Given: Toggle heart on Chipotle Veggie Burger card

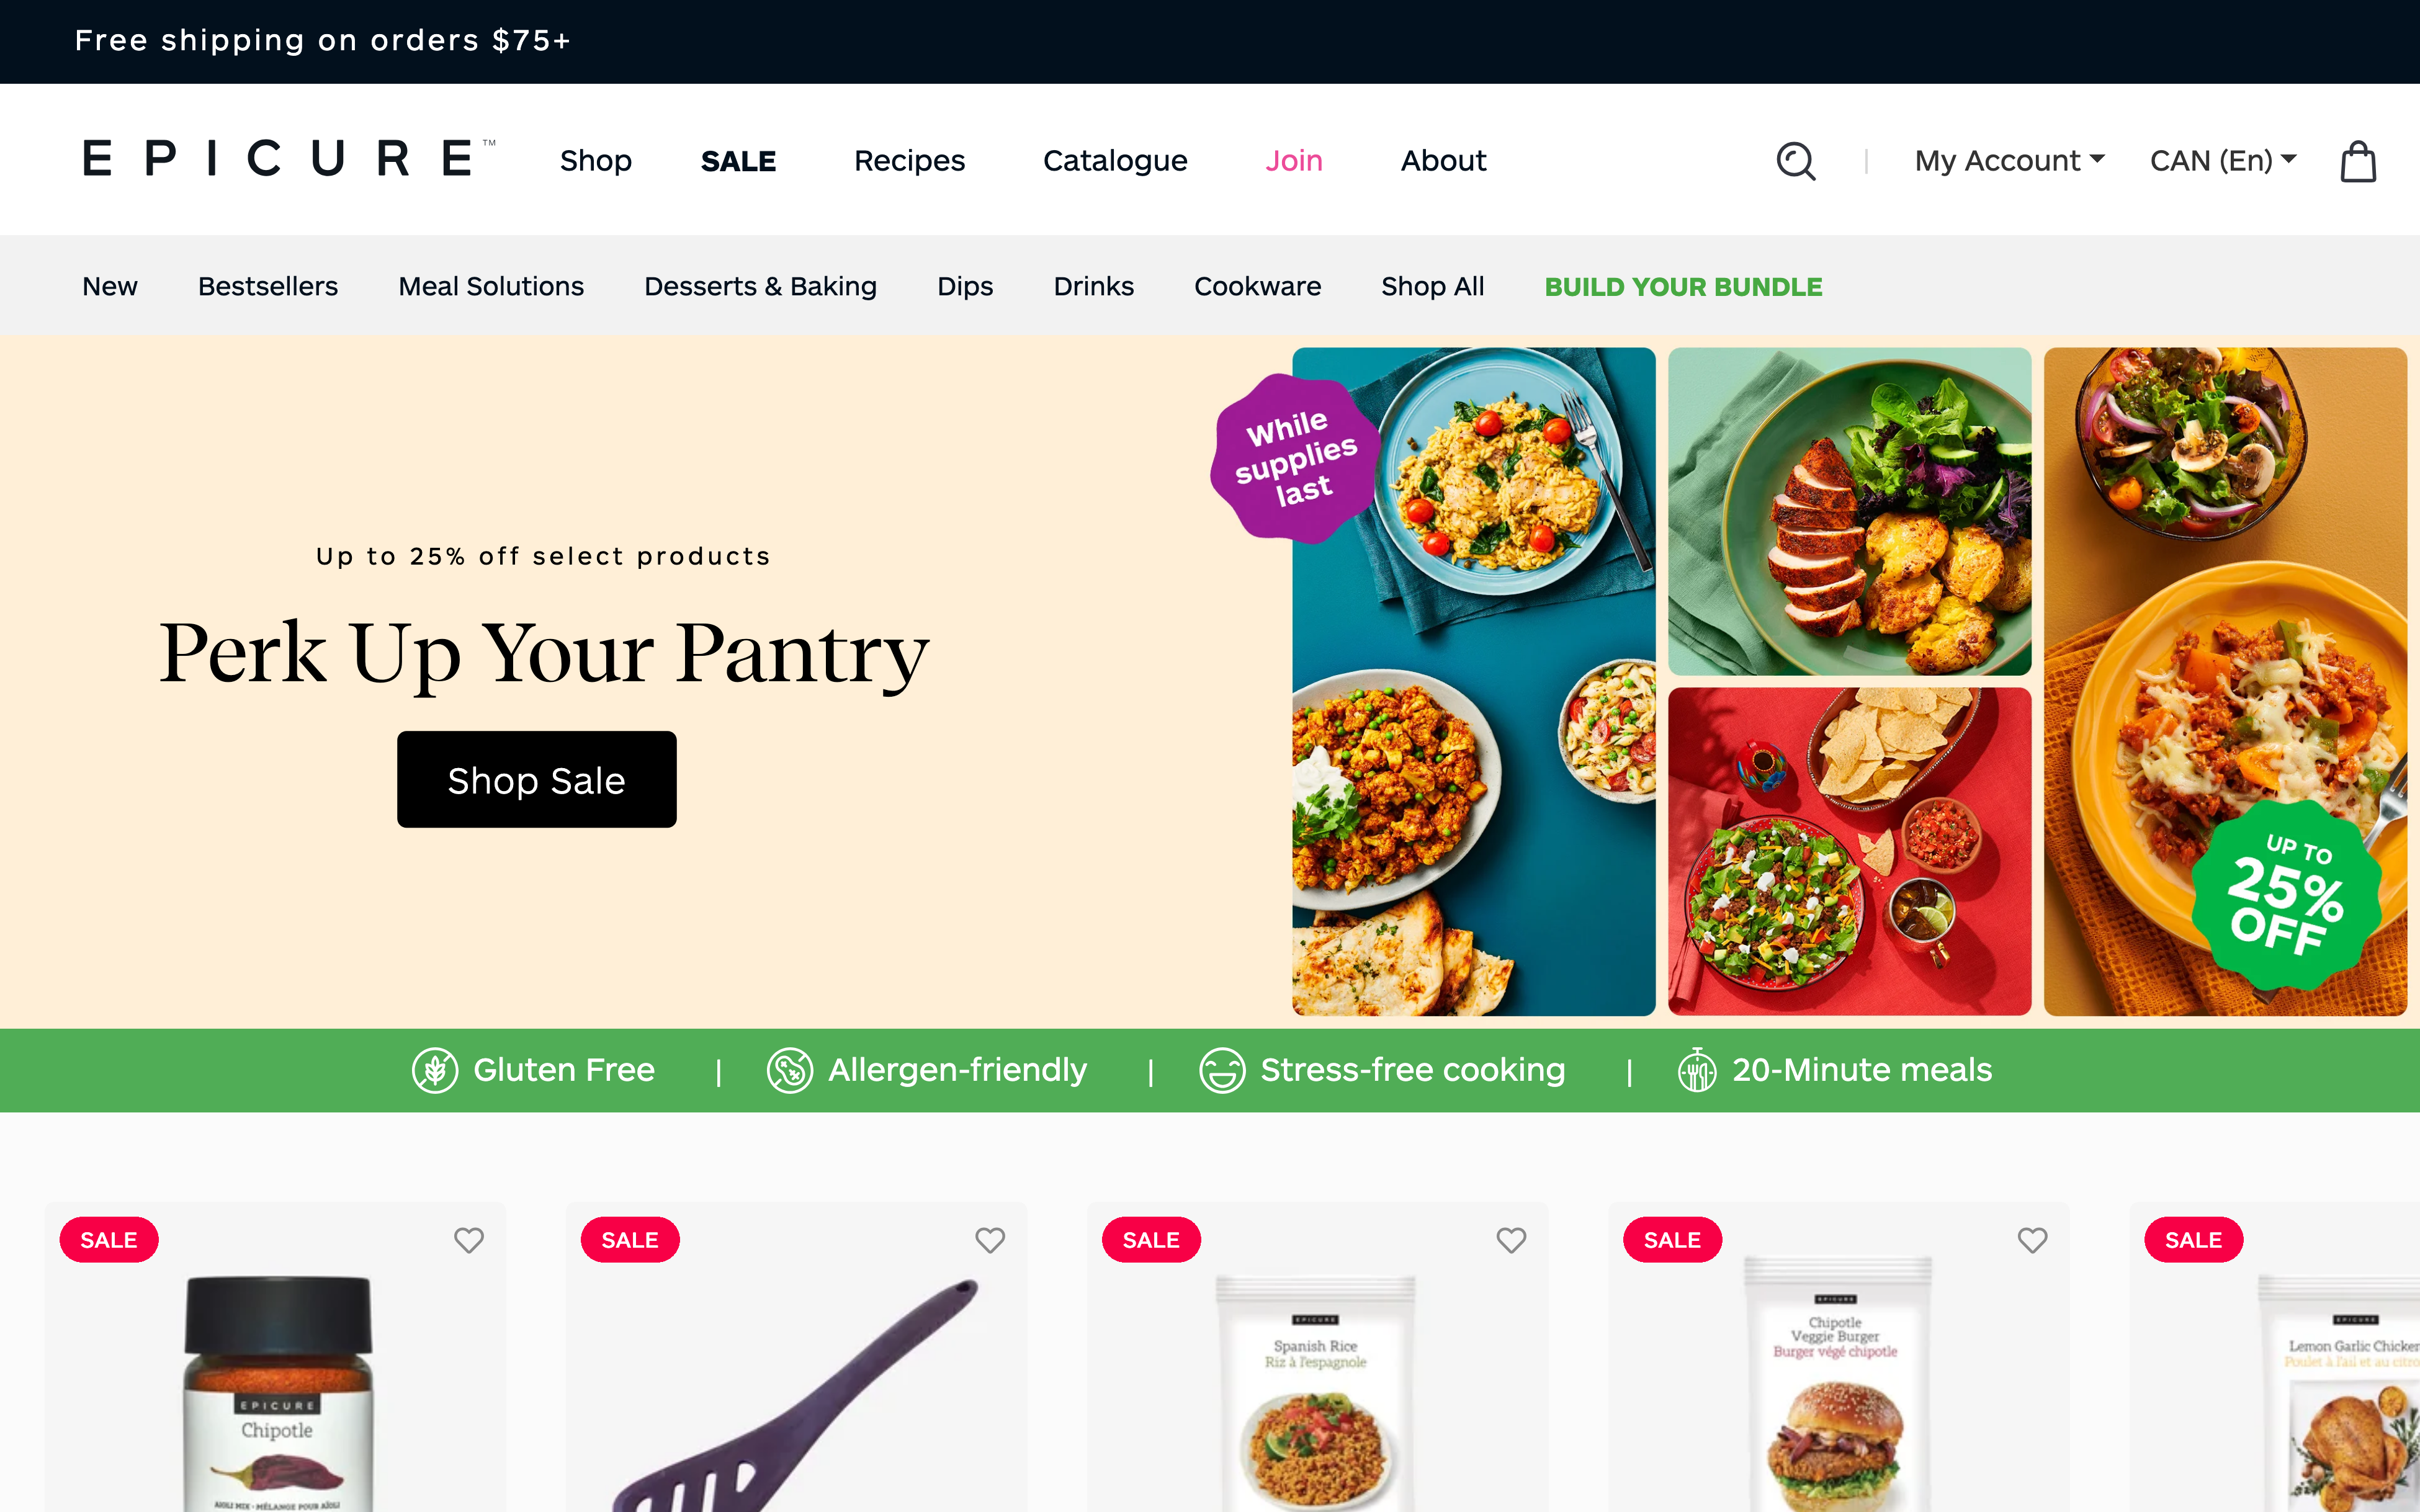Looking at the screenshot, I should [2032, 1240].
